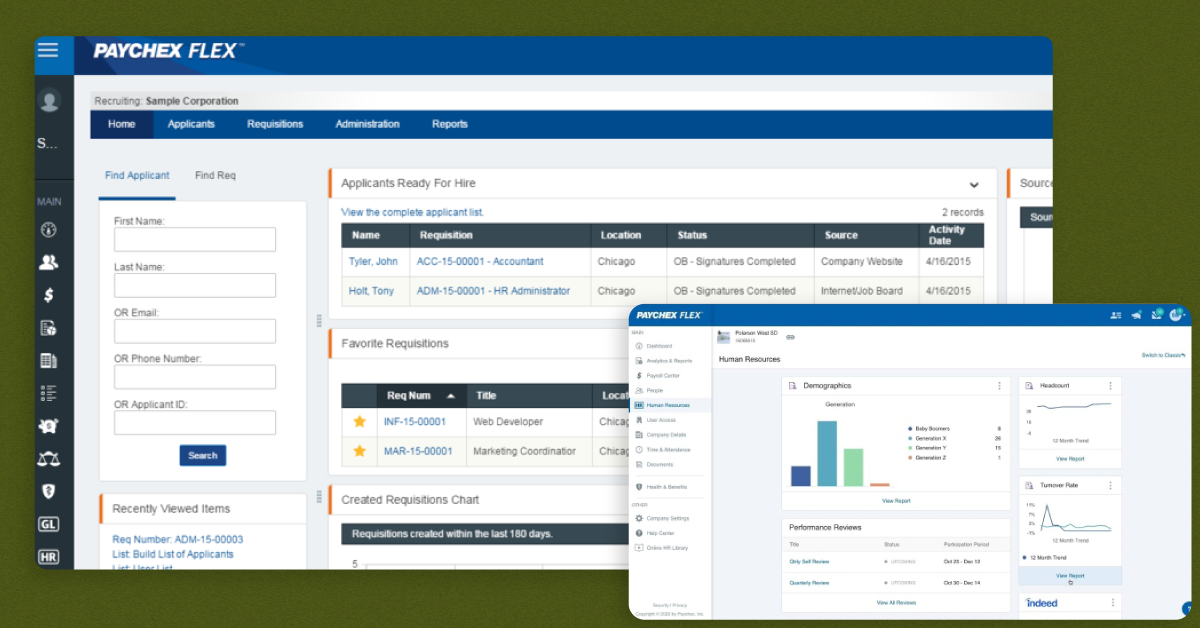
Task: Open requisition INF-15-00001 link
Action: pos(415,422)
